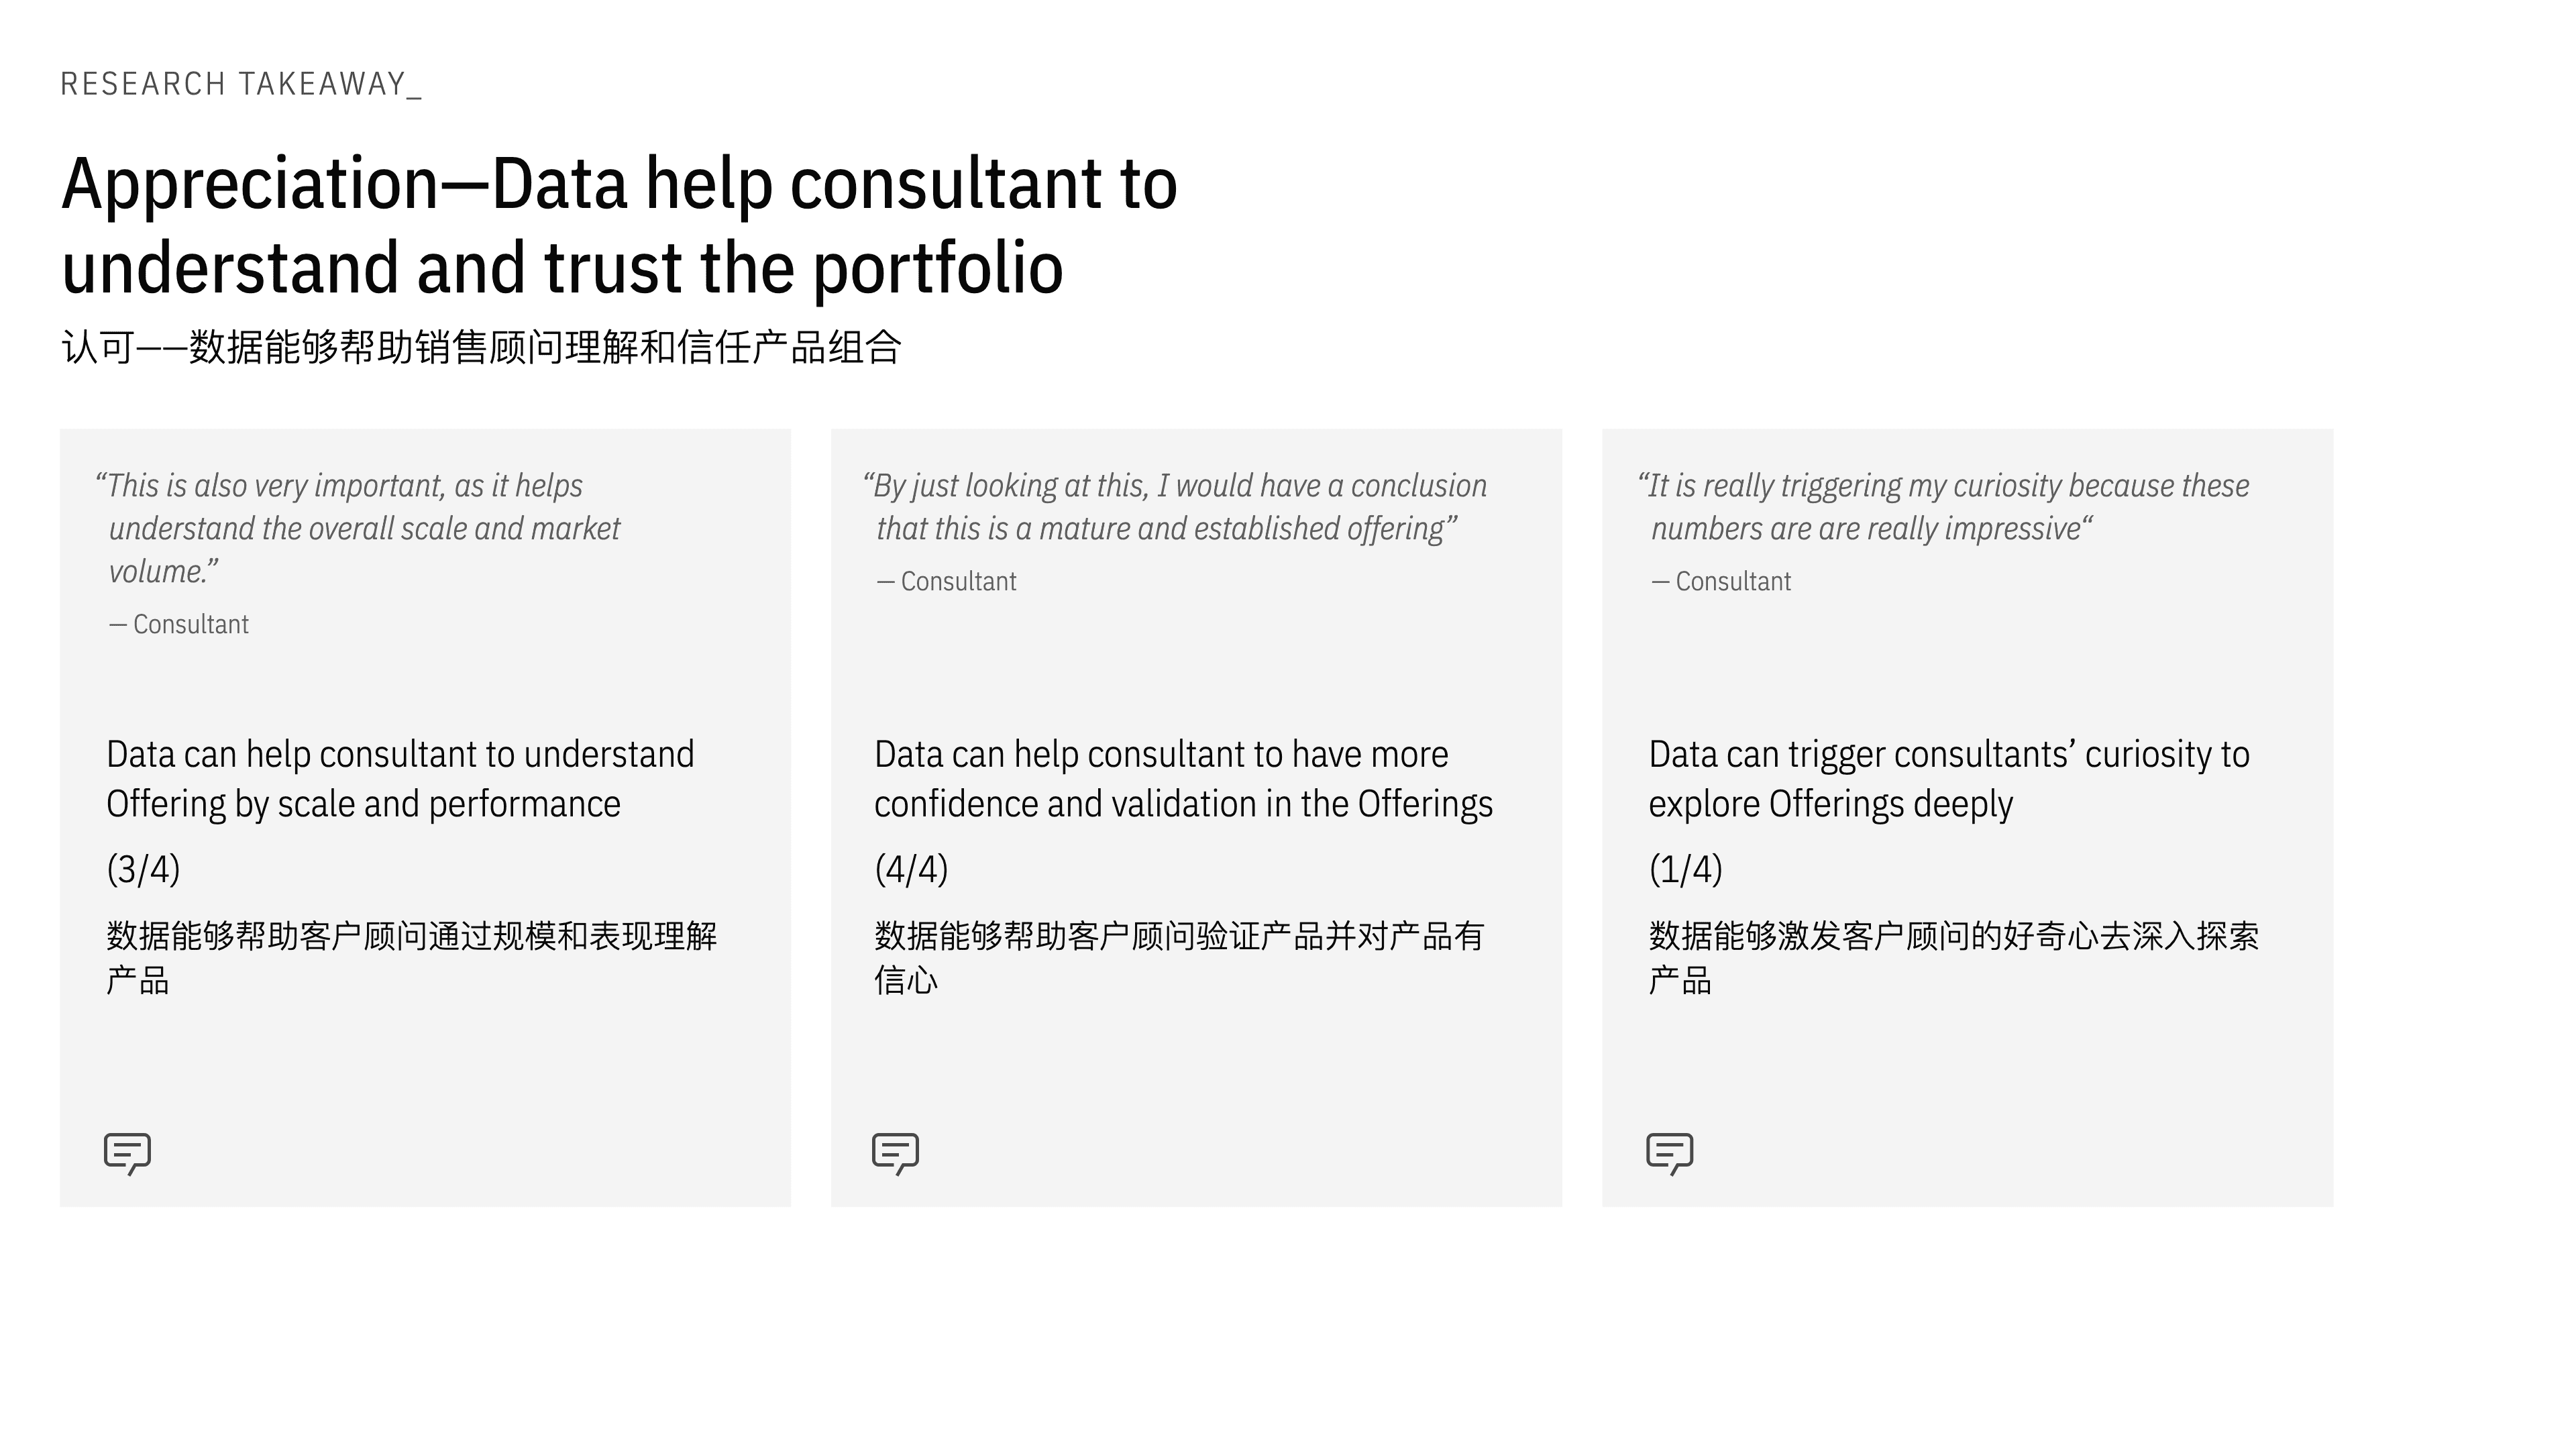Click the comment icon in the middle card
2576x1449 pixels.
(x=895, y=1153)
